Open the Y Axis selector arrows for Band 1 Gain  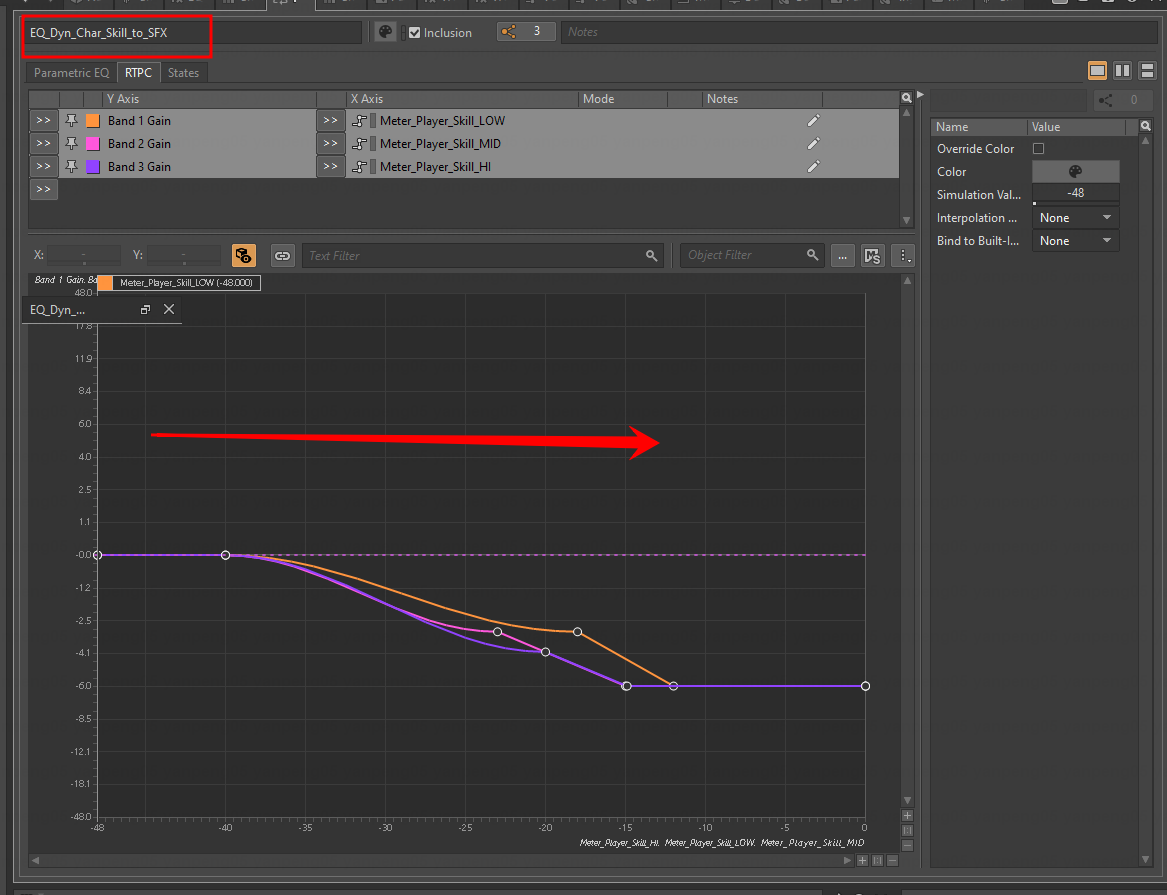[x=44, y=121]
